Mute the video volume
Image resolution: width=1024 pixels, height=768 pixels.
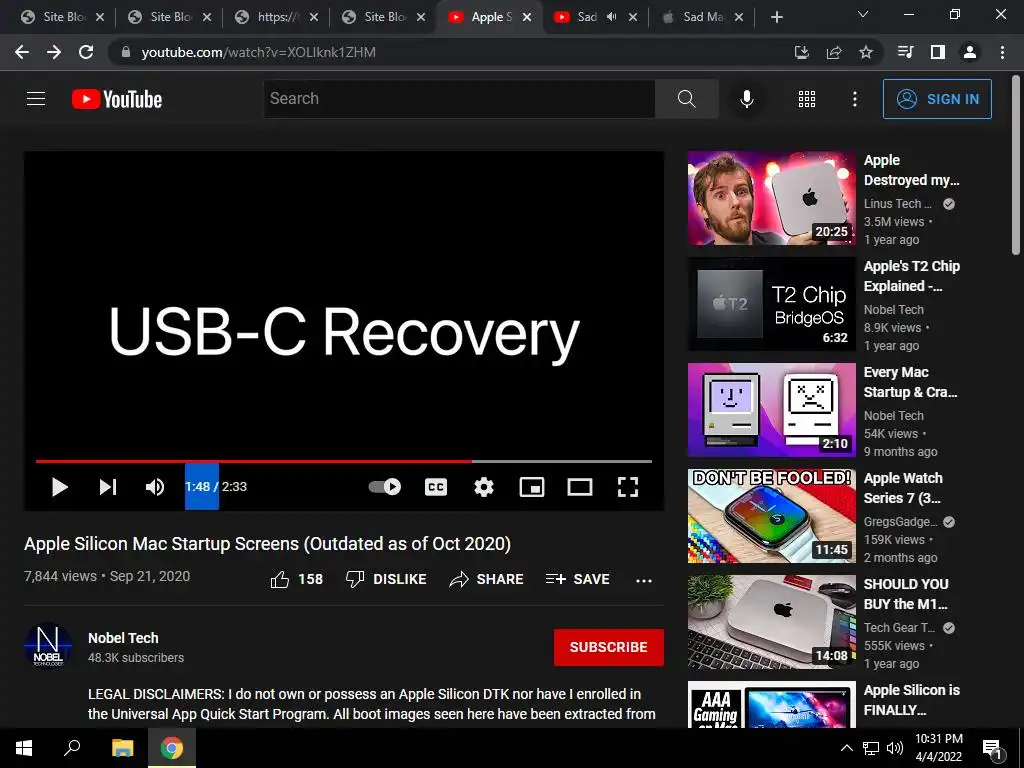pos(155,487)
